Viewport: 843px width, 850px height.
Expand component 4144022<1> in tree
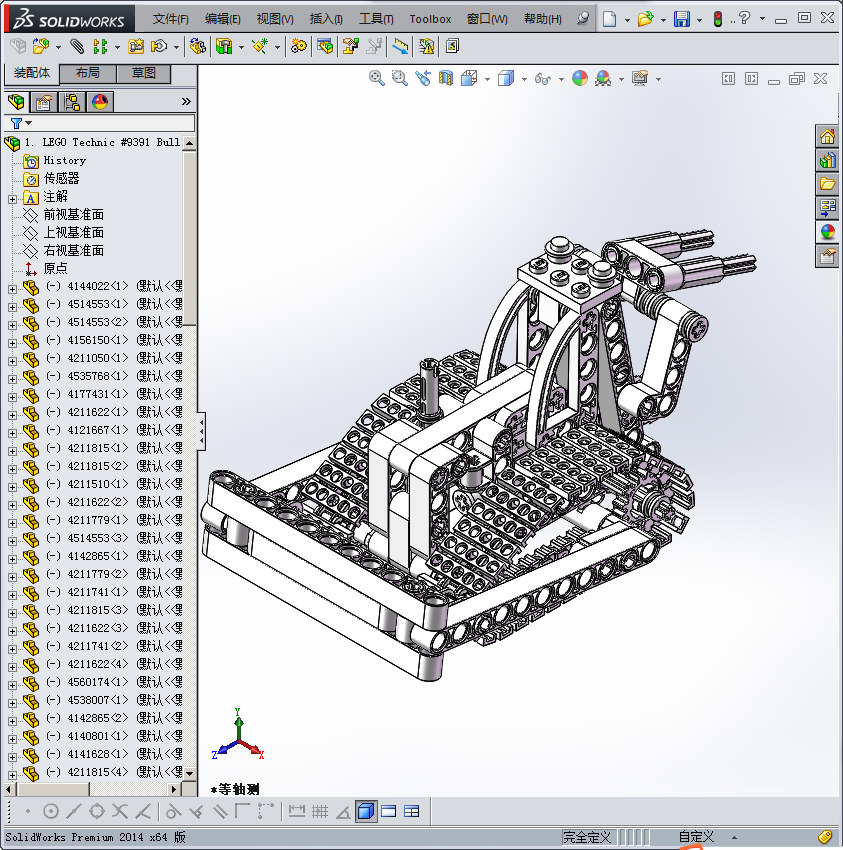12,289
